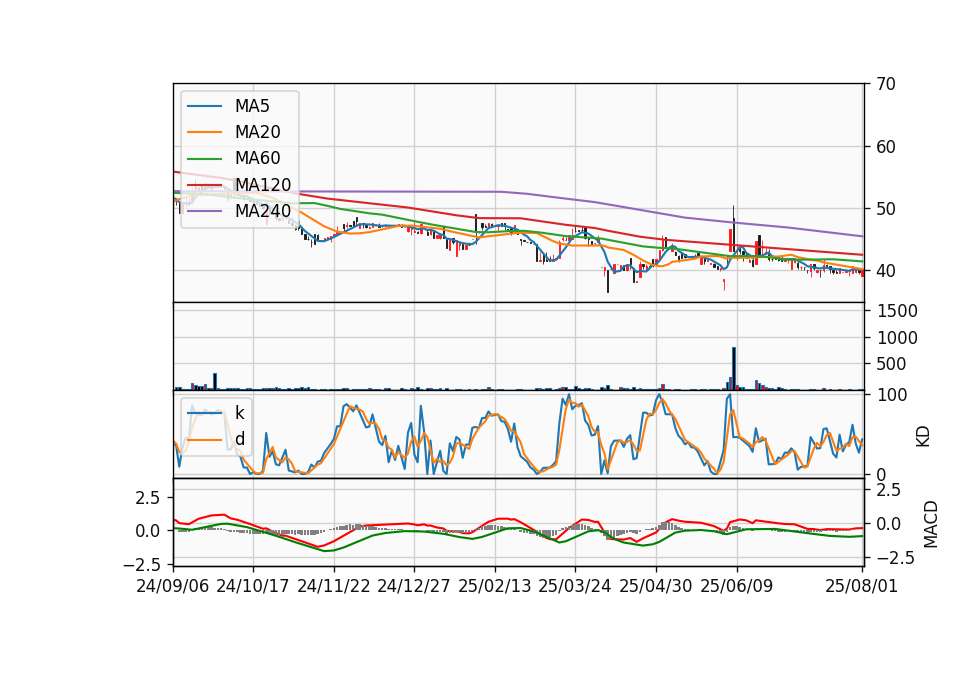
Task: Click the 1500 volume axis tick label
Action: click(897, 311)
